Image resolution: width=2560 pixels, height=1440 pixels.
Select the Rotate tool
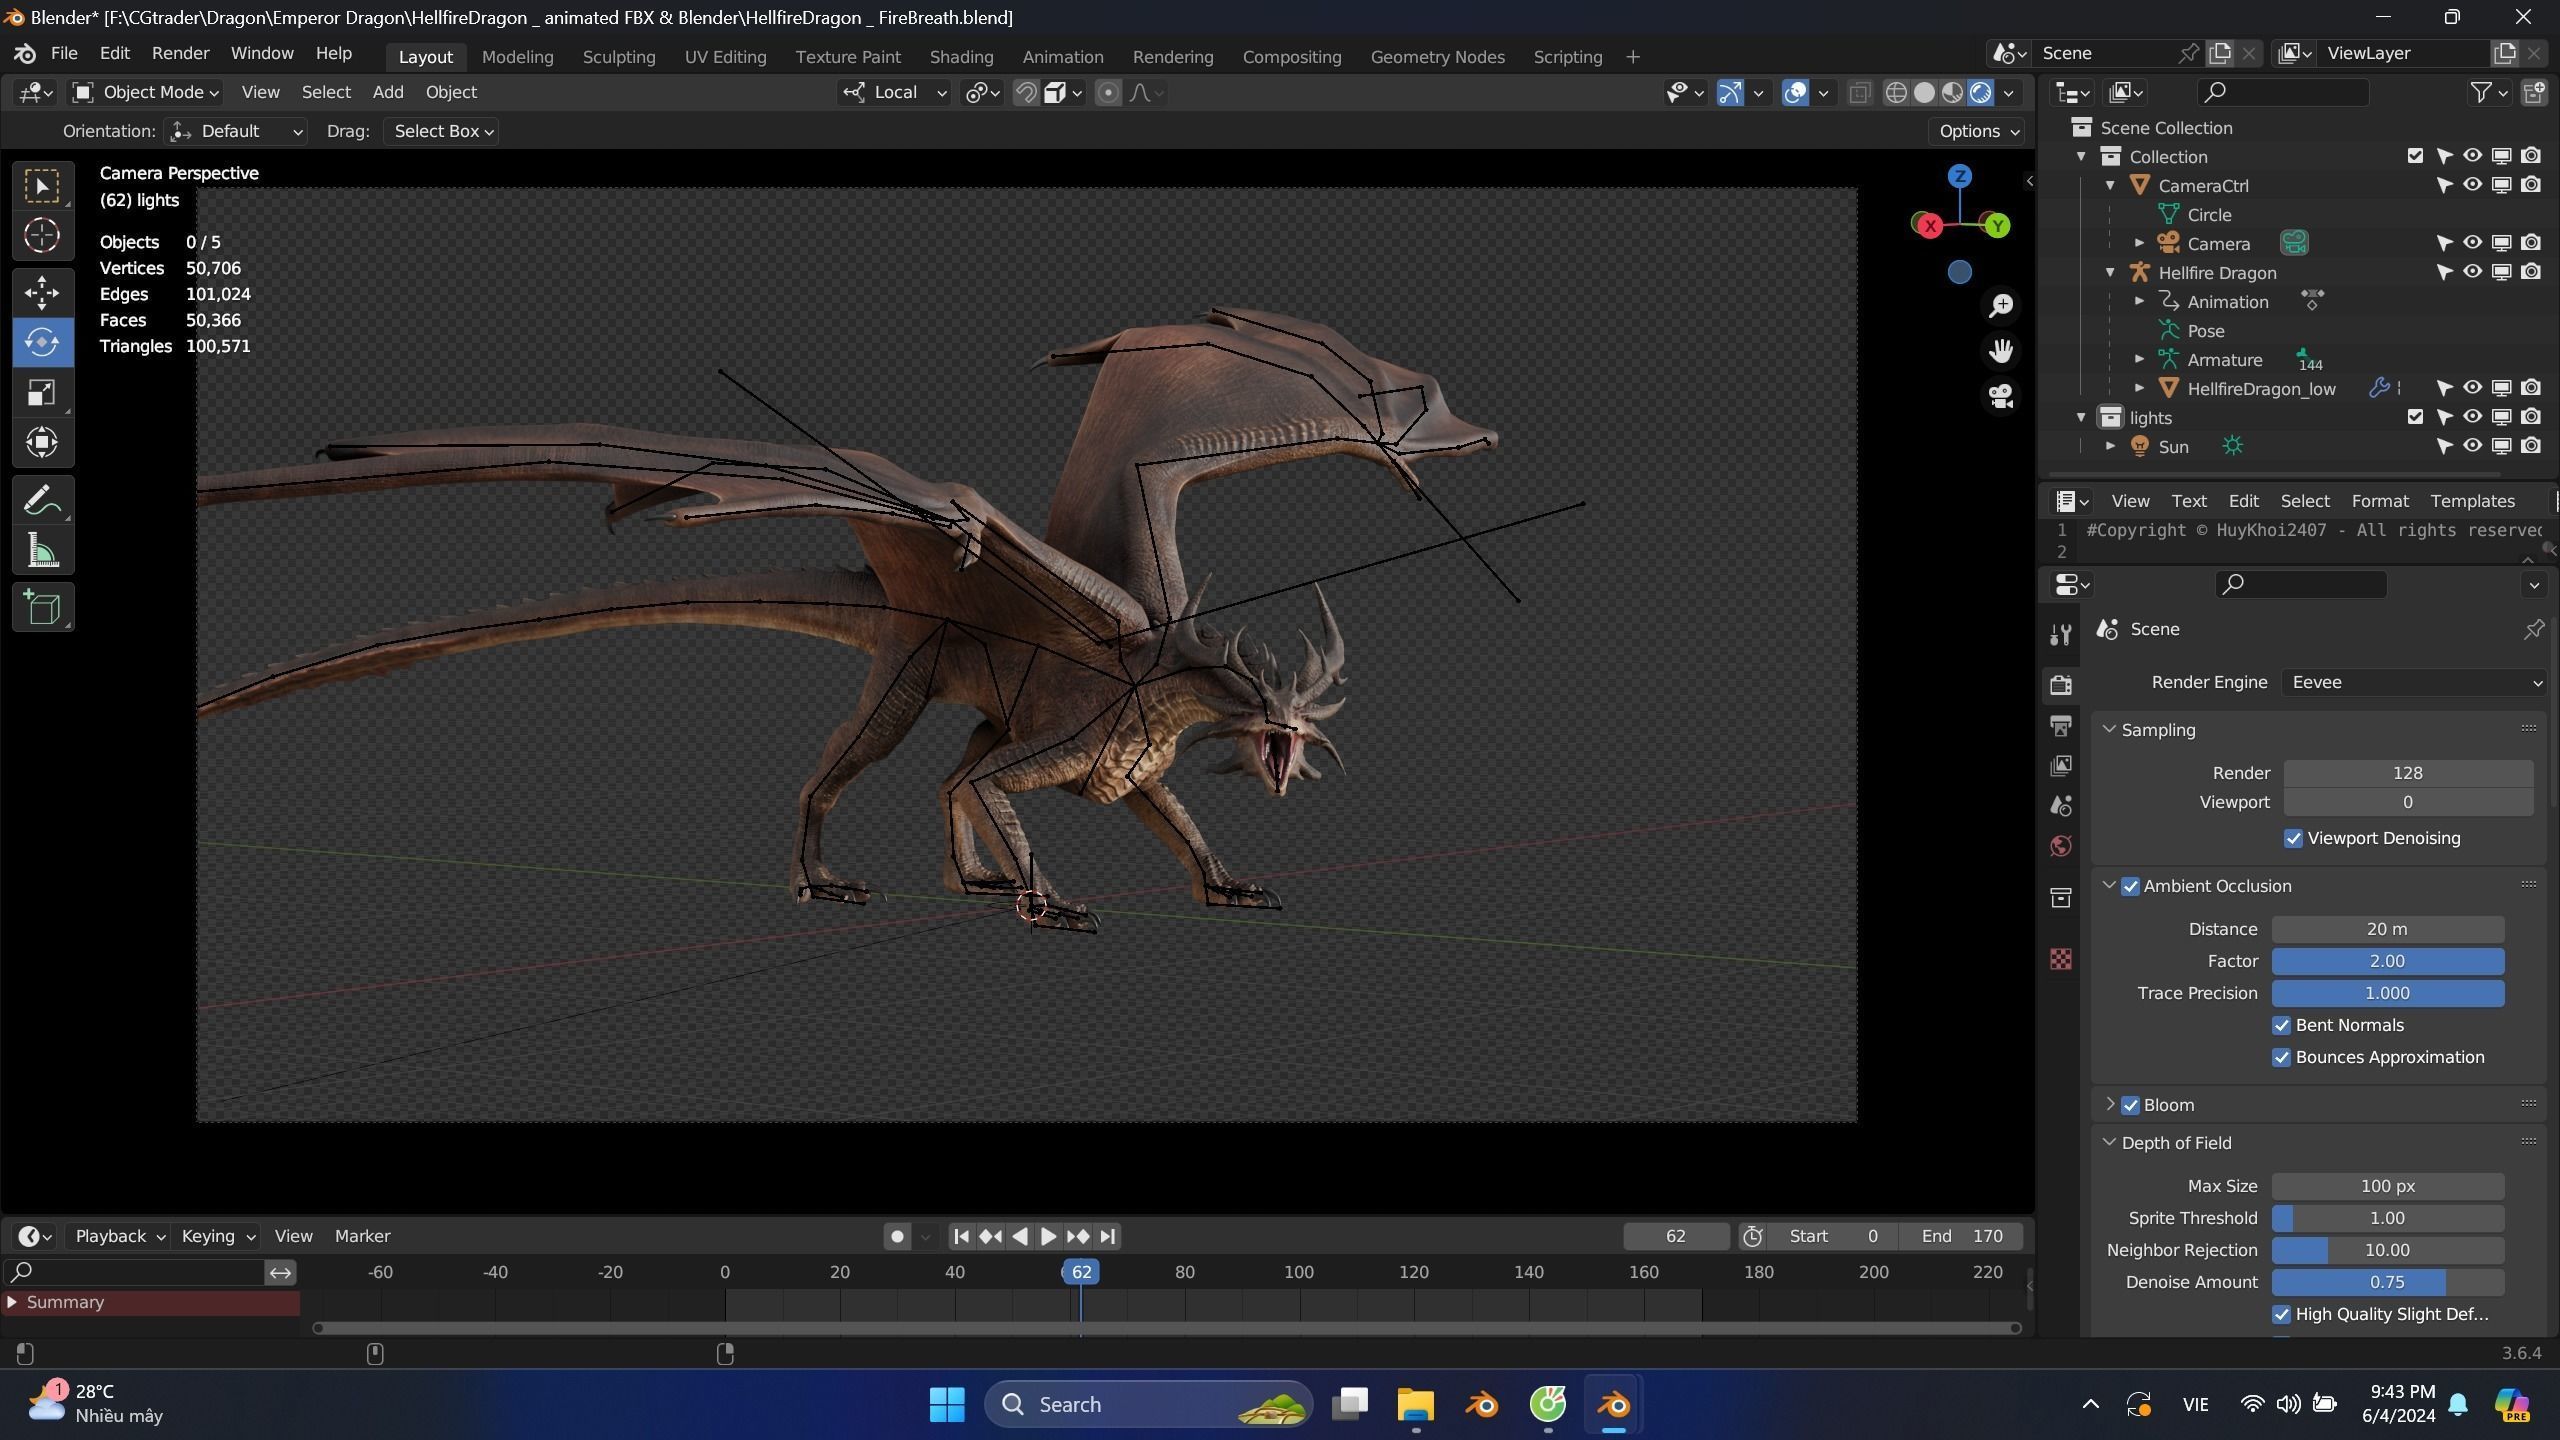42,342
